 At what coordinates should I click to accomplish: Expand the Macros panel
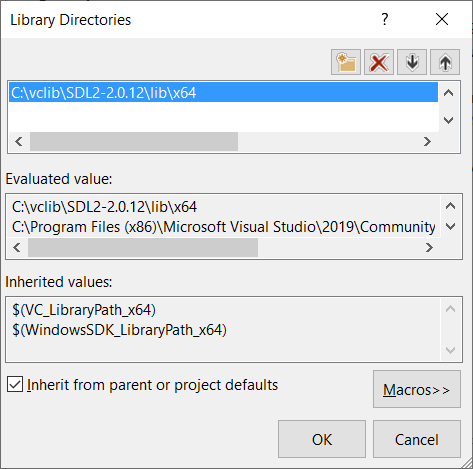417,389
